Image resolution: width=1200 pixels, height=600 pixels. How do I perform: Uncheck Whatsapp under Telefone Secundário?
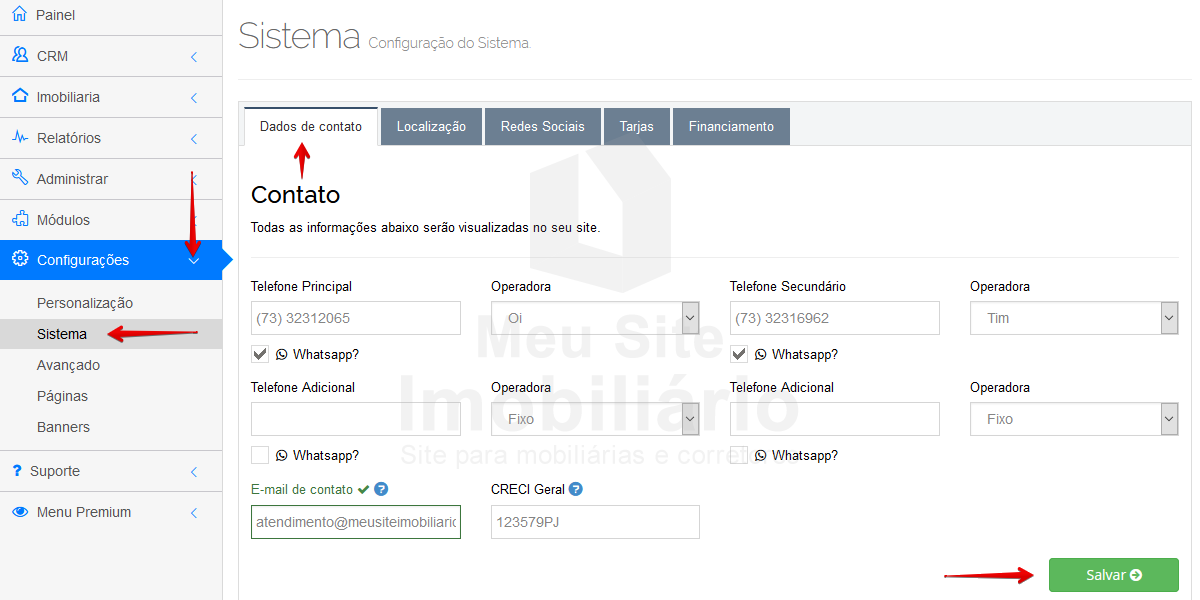pos(739,354)
